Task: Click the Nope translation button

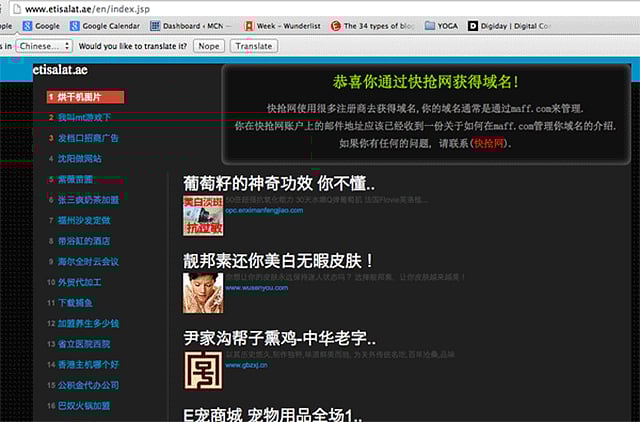Action: [209, 46]
